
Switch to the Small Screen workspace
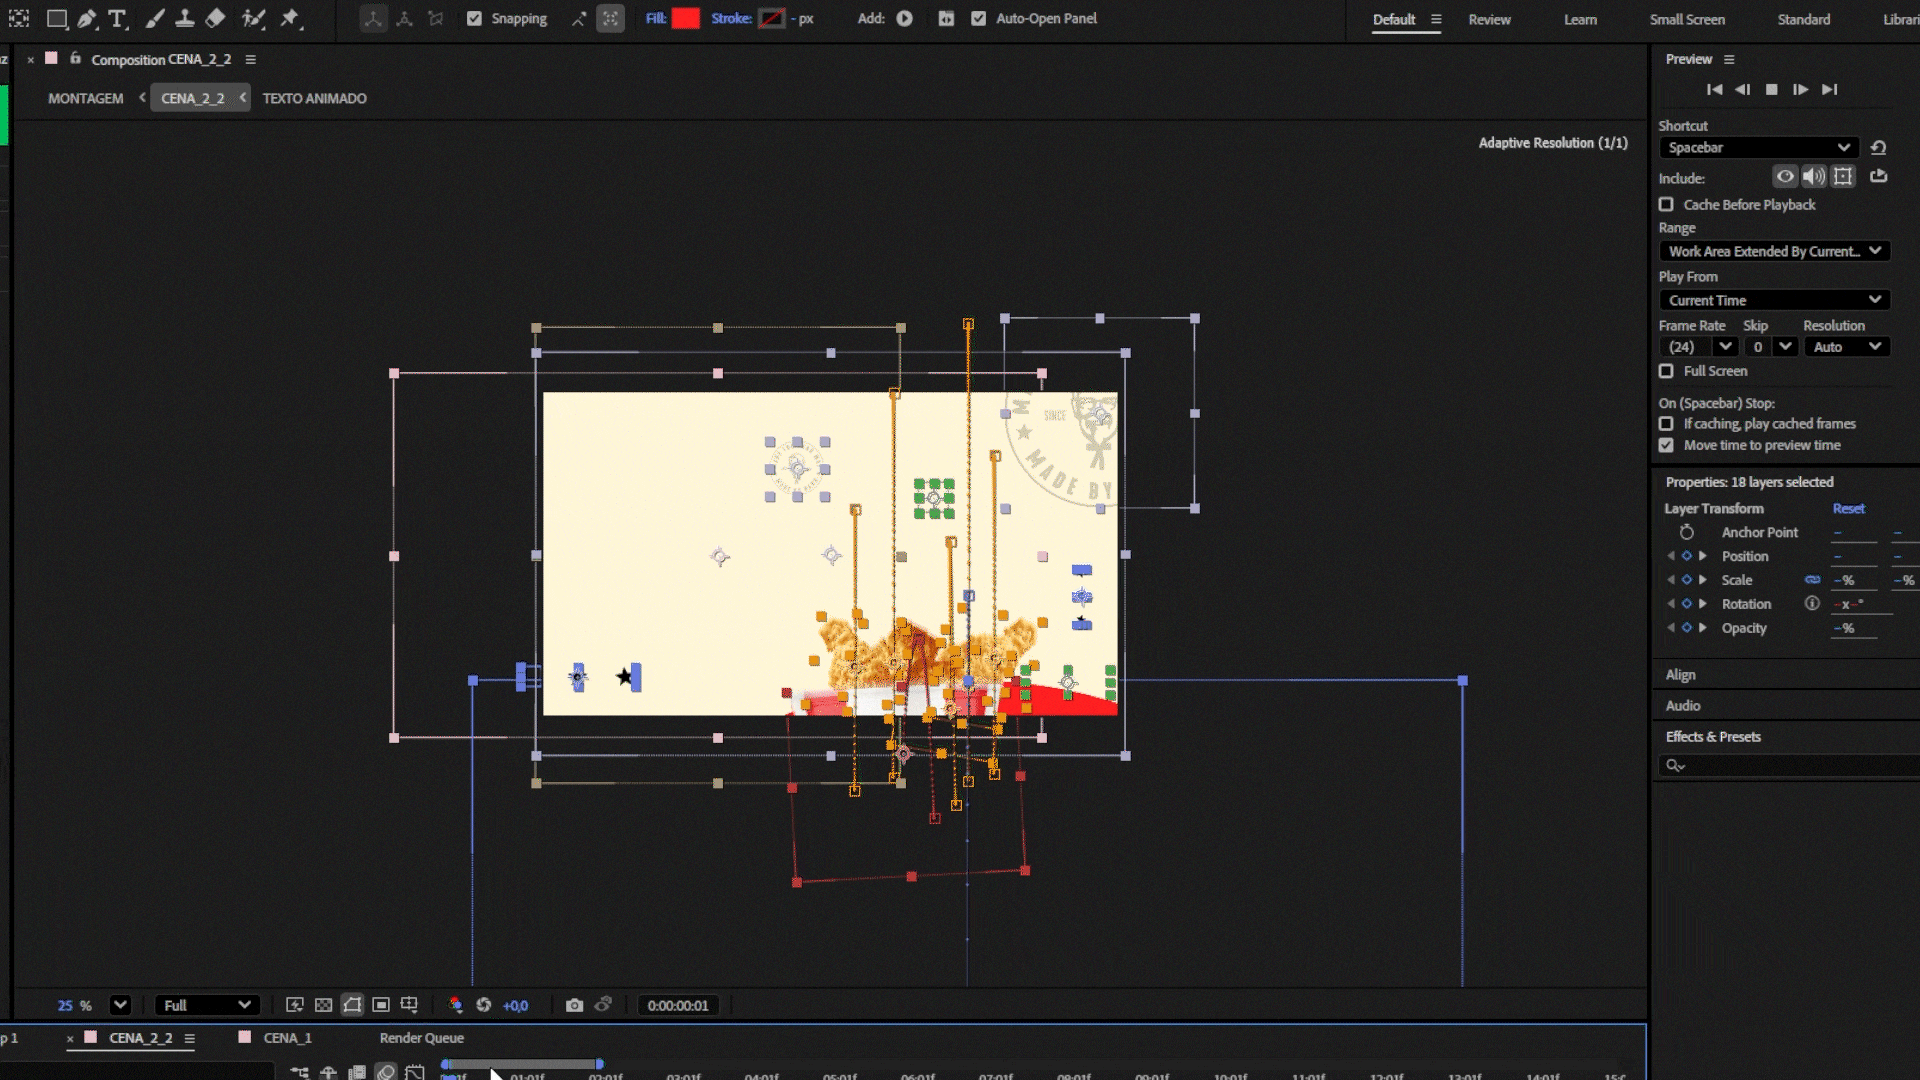1687,19
